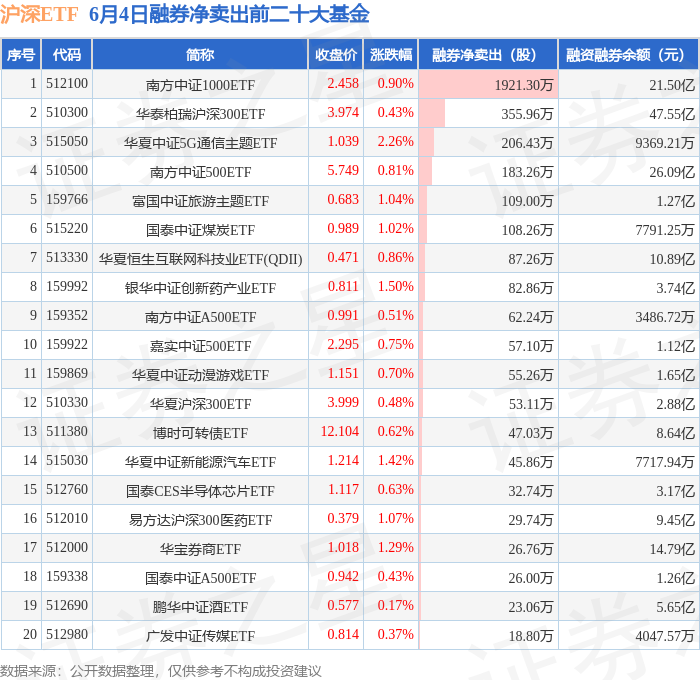
Task: Click closing price 12.104
Action: [340, 431]
